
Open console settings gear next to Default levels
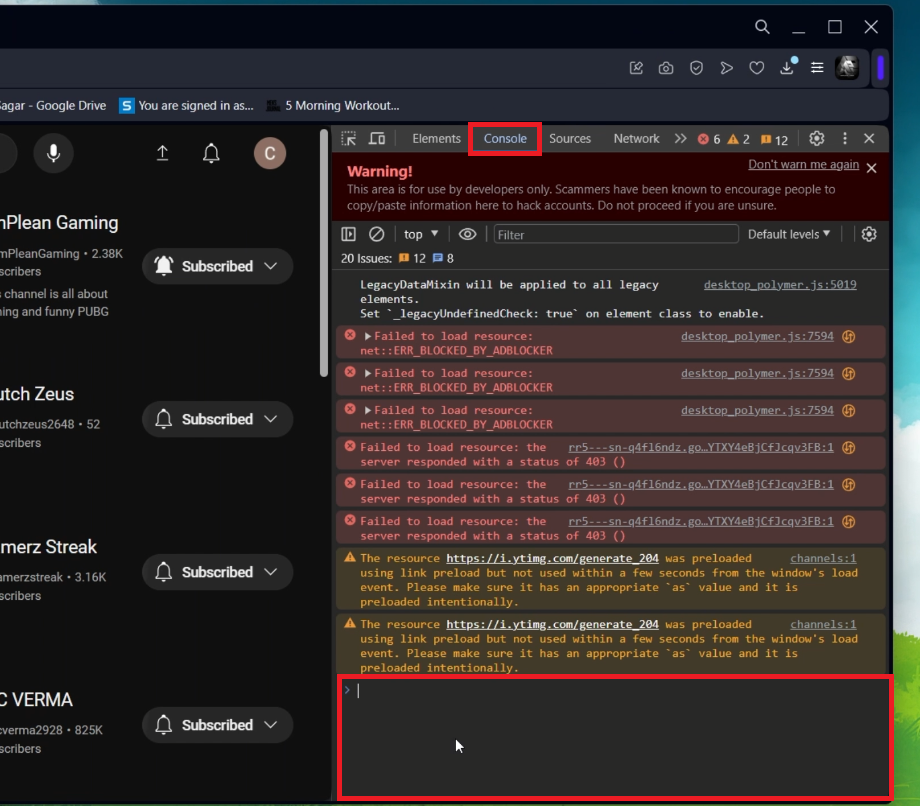[869, 234]
